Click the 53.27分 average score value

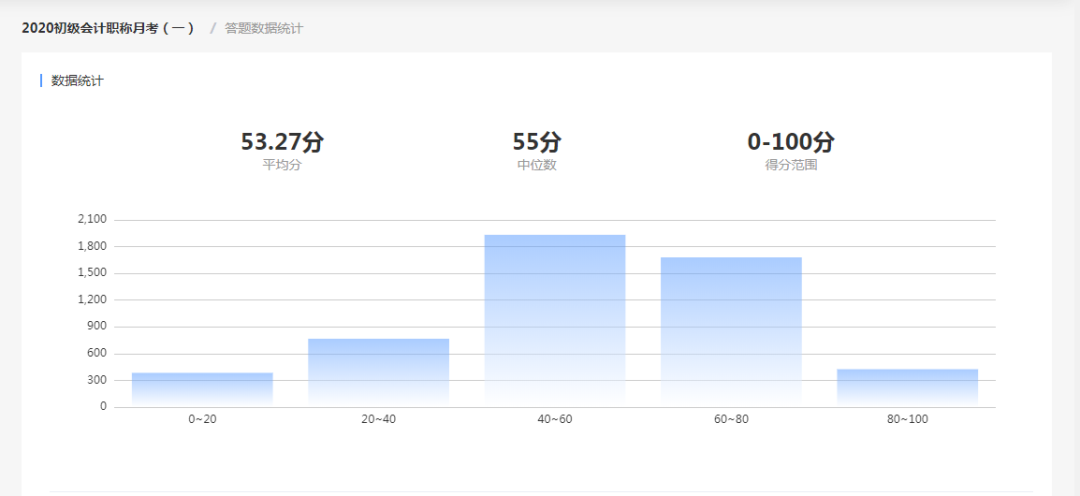tap(282, 142)
